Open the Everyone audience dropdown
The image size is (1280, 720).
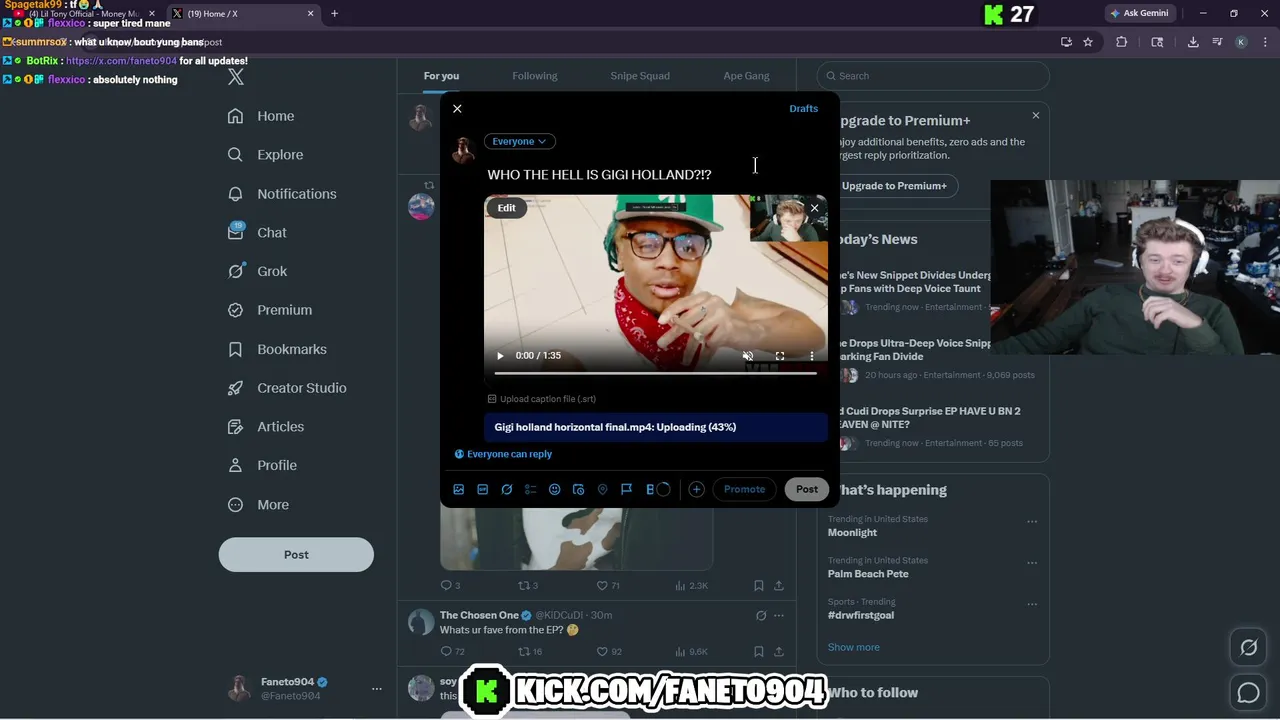[x=519, y=141]
